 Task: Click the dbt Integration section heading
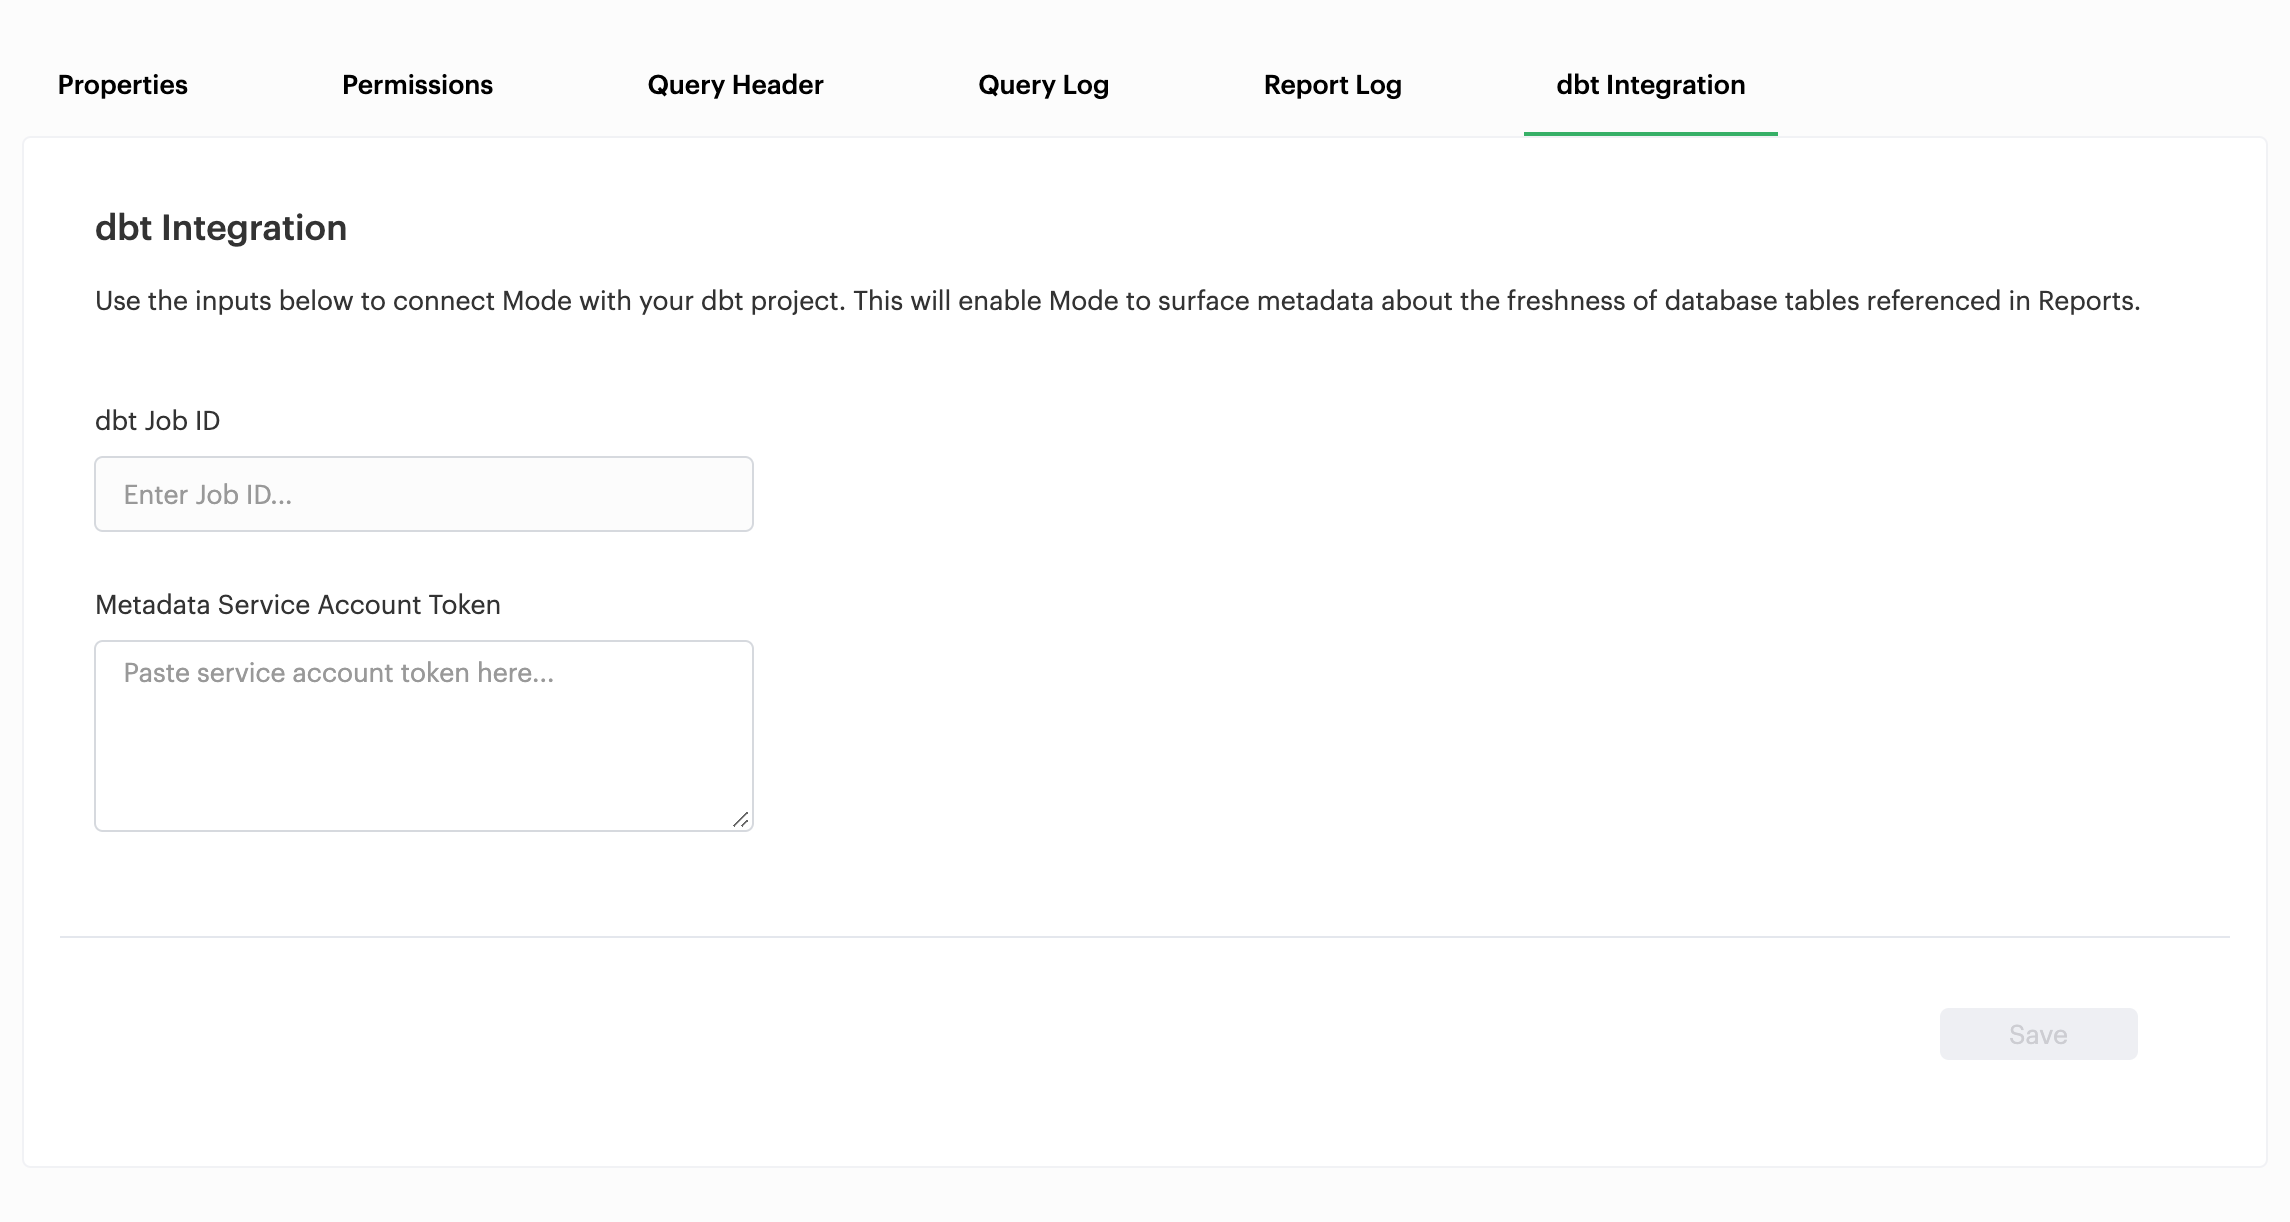221,228
